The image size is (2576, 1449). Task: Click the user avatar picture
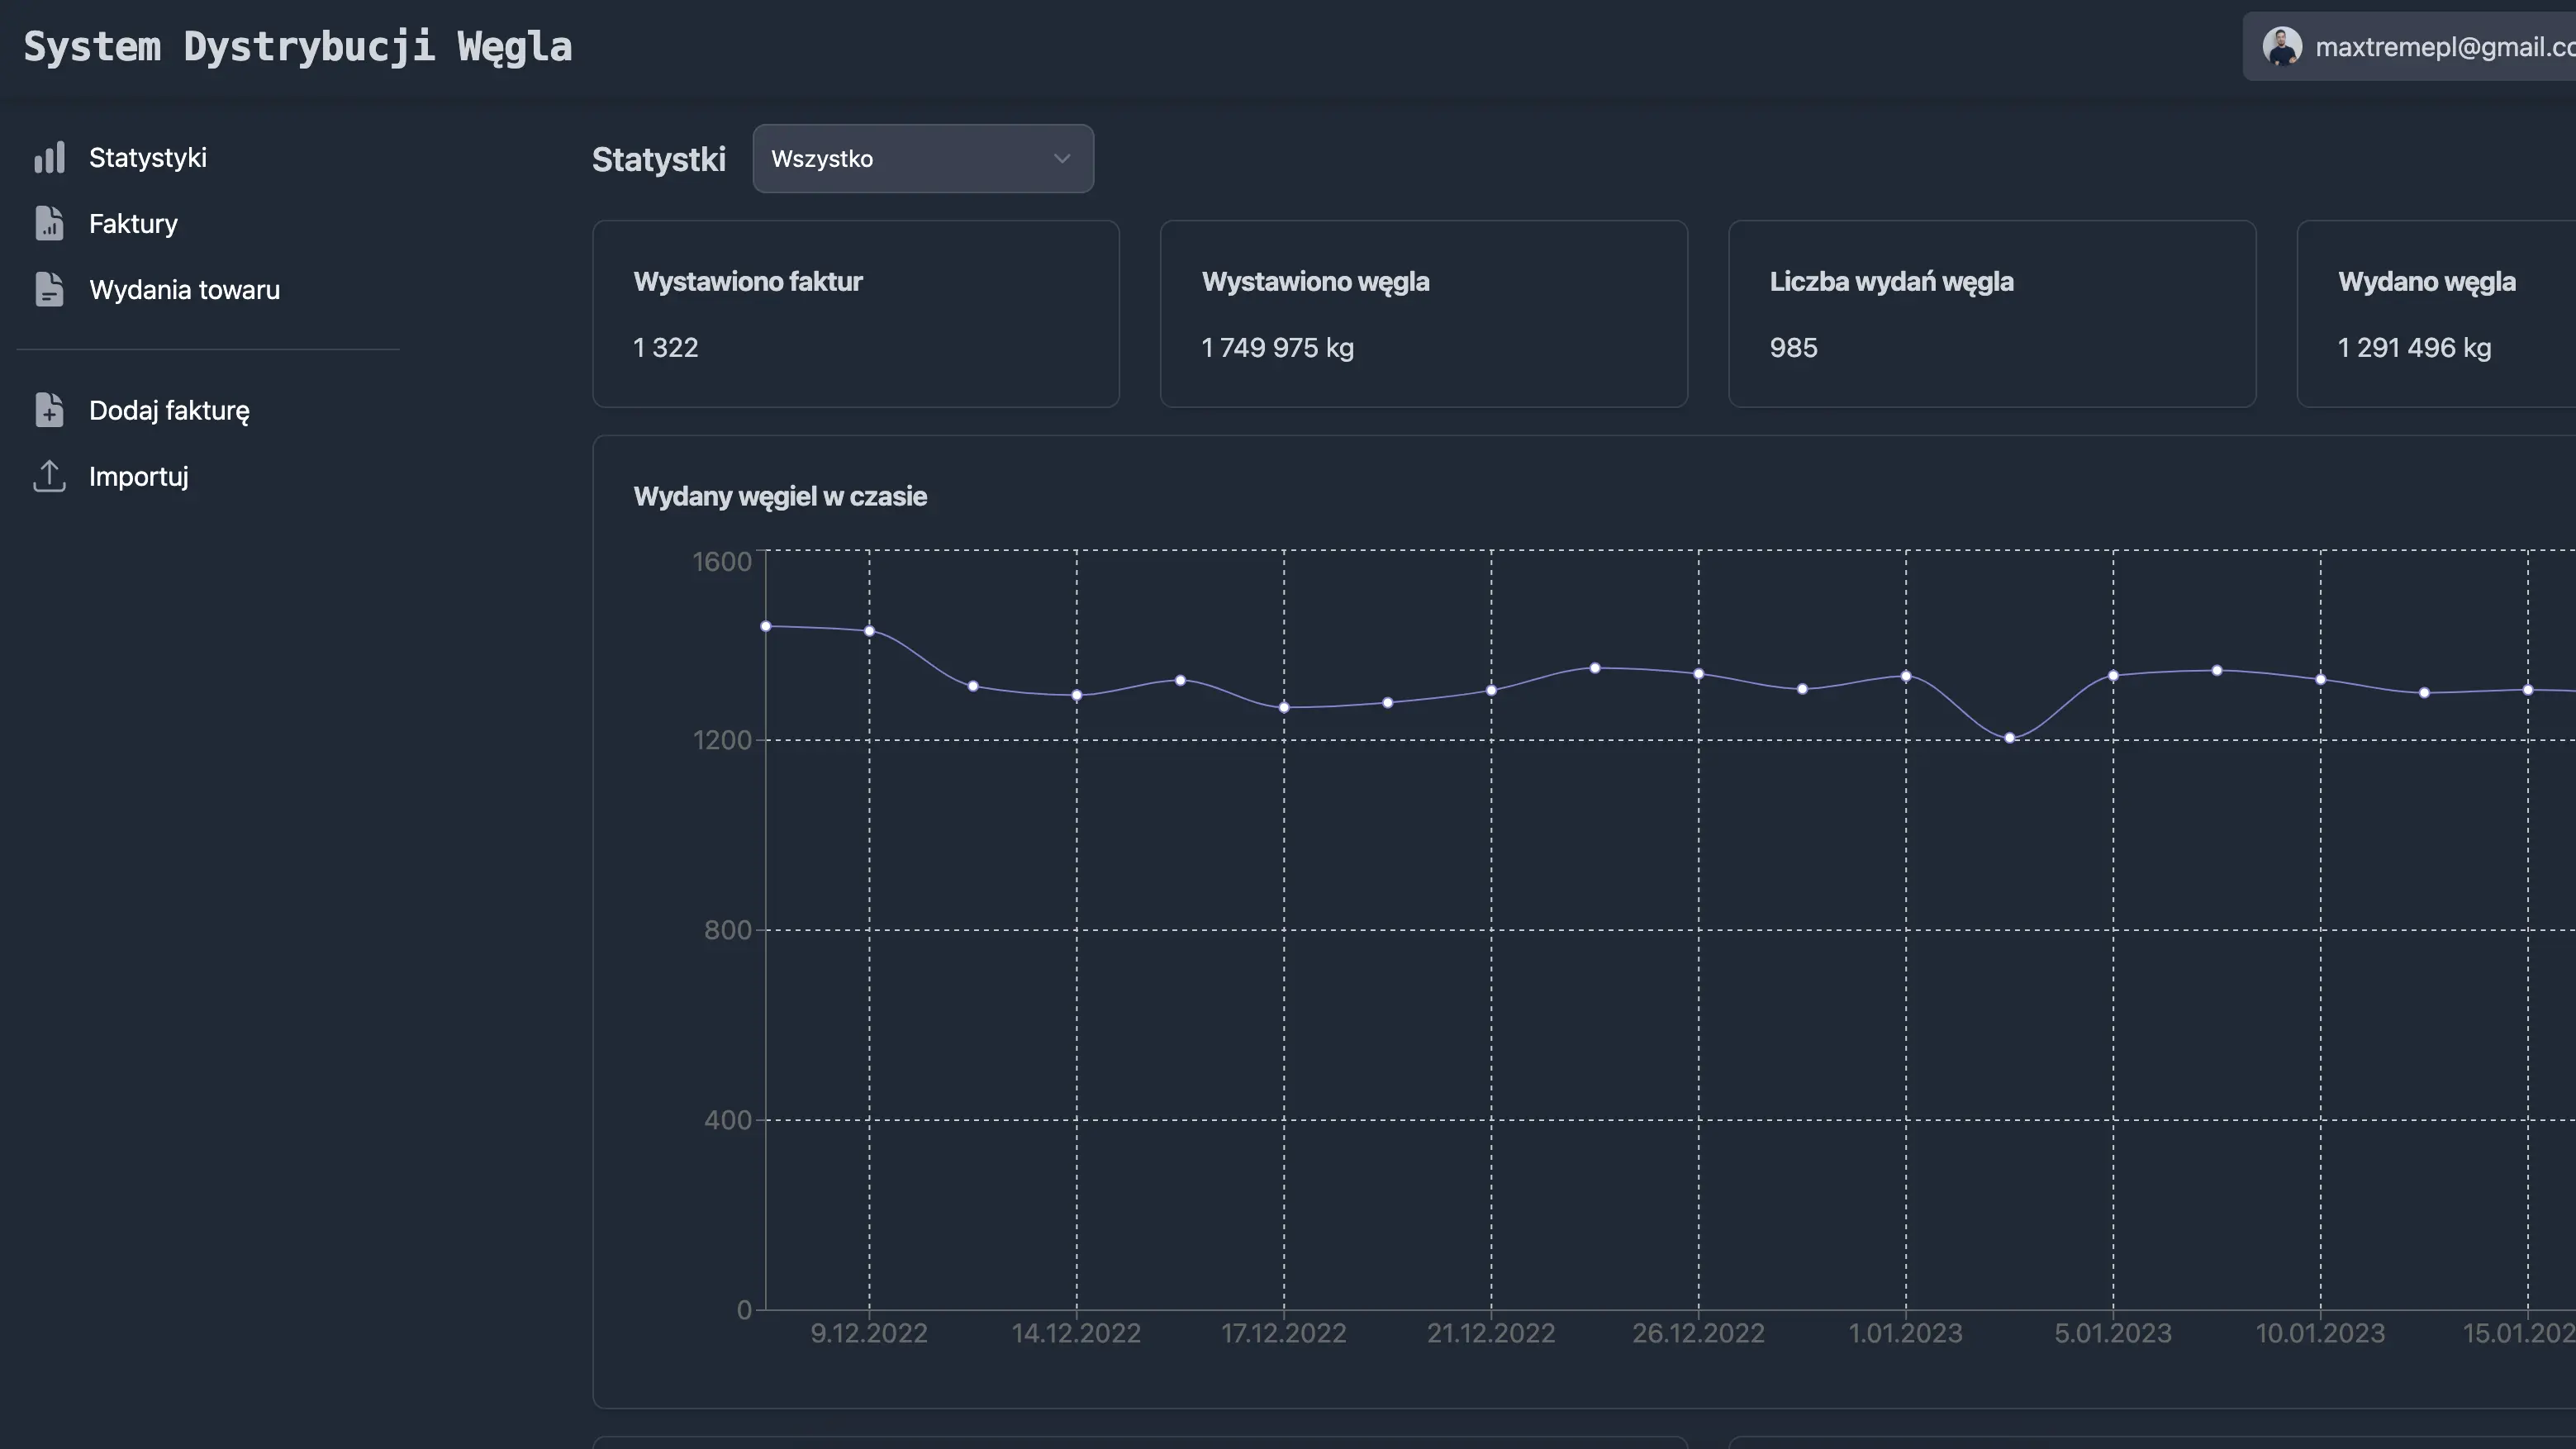(2282, 47)
